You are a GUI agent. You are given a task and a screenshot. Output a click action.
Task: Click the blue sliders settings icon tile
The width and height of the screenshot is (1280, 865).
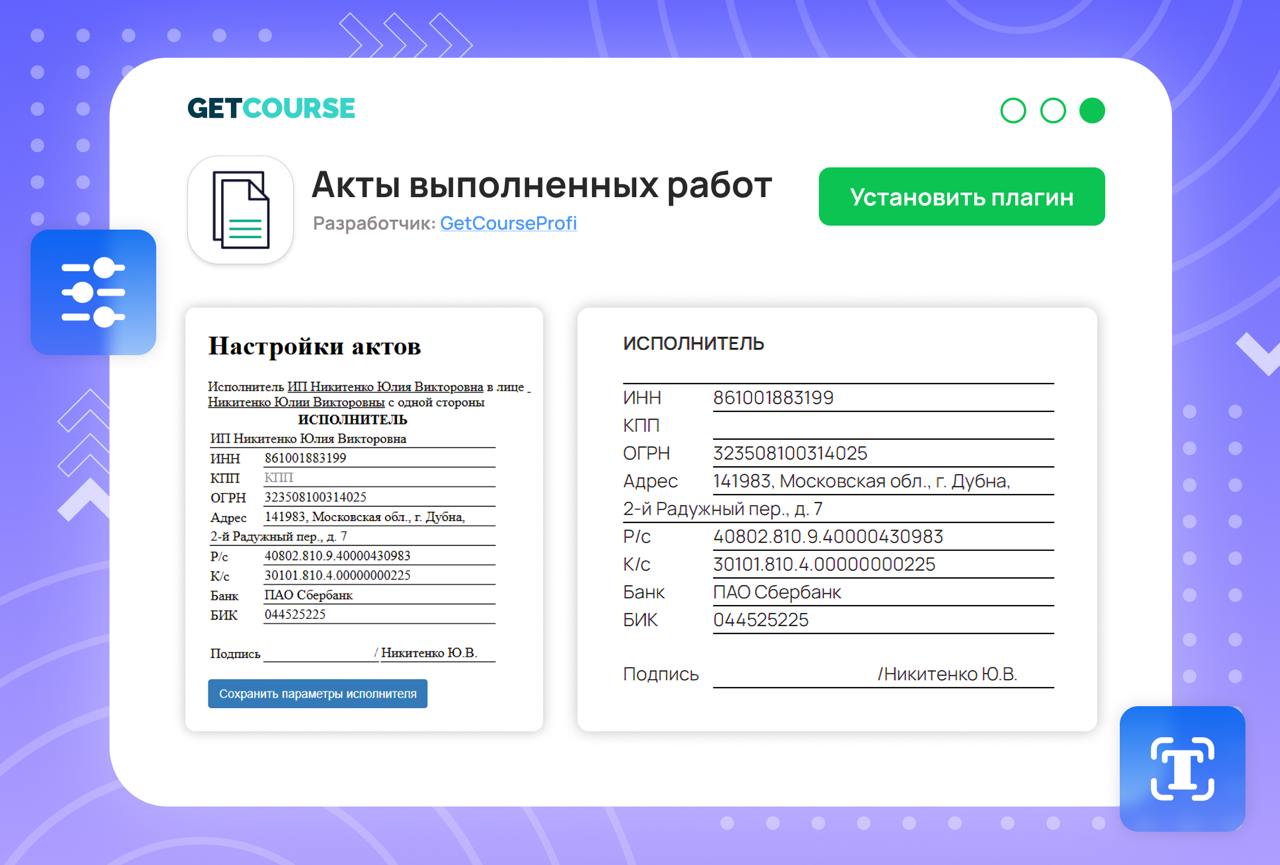click(x=93, y=292)
